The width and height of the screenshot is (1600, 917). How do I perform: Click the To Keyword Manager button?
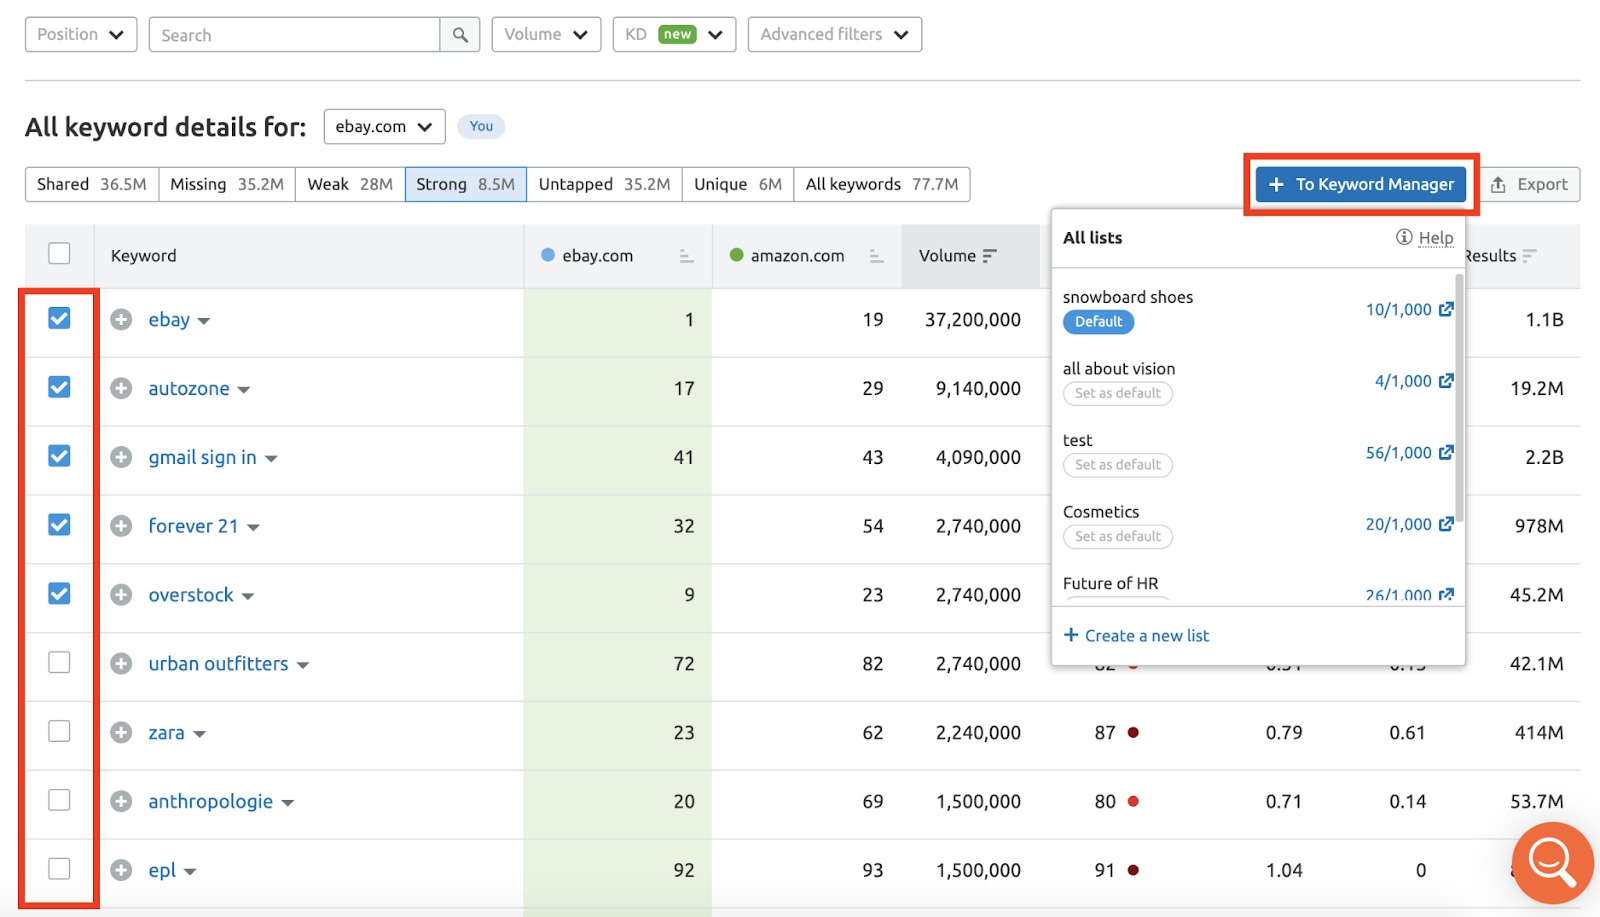(1361, 184)
